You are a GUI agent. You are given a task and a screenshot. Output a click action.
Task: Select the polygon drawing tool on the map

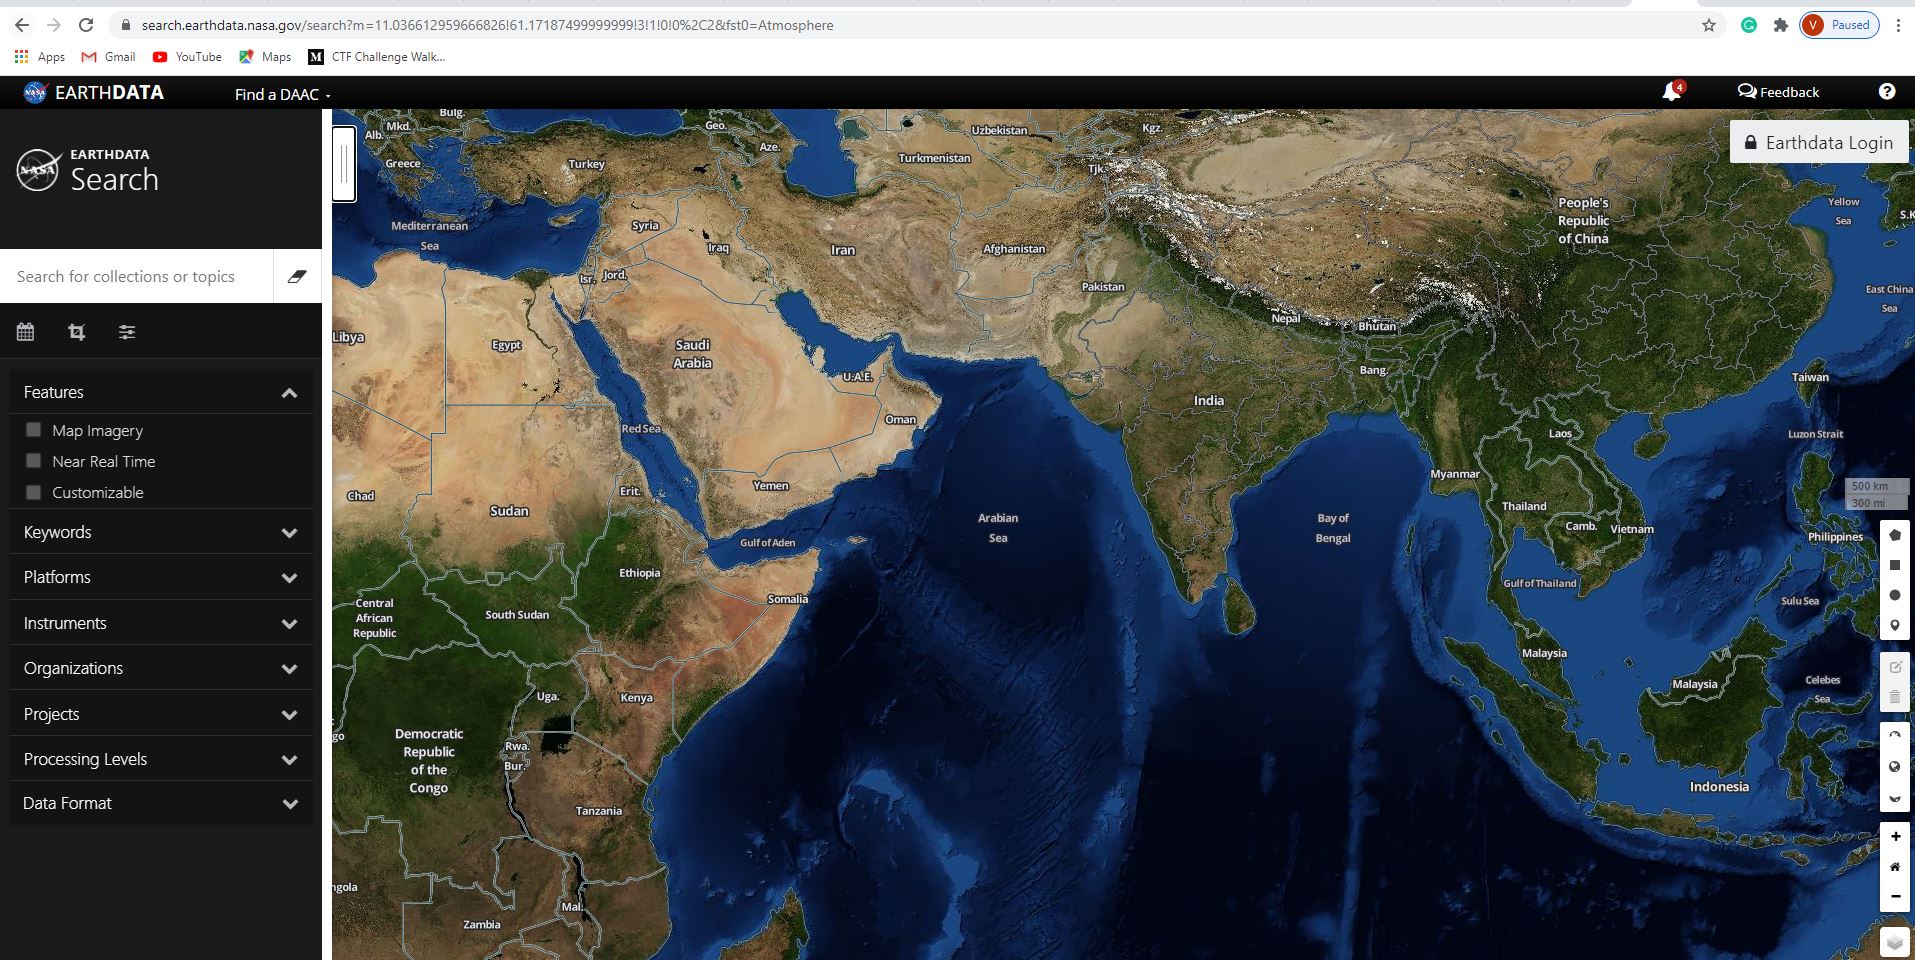(1895, 534)
